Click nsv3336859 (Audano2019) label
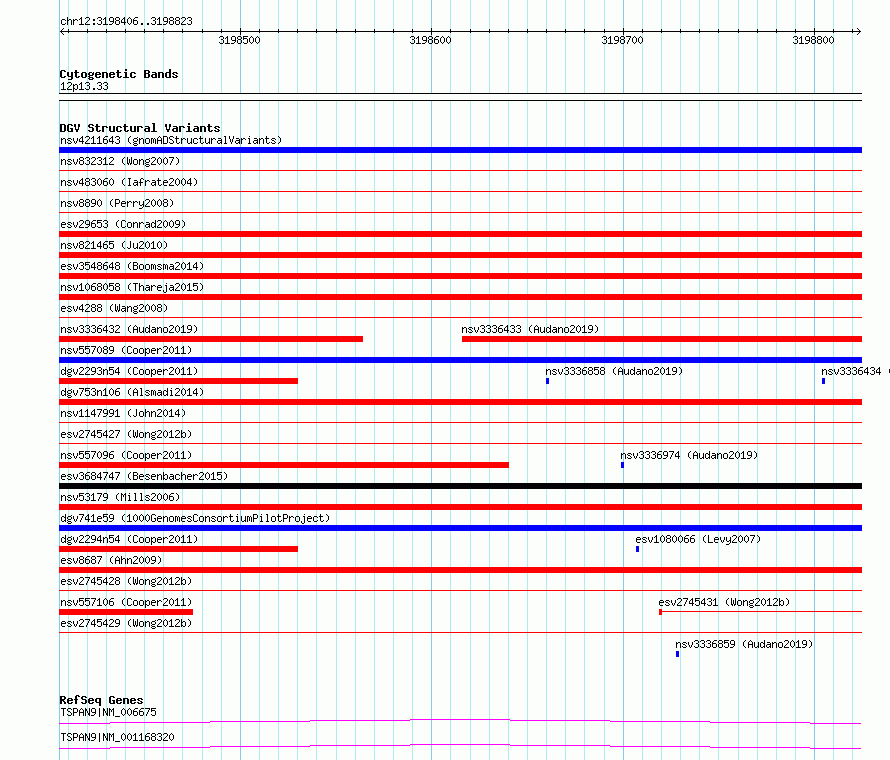The height and width of the screenshot is (760, 890). (x=744, y=644)
